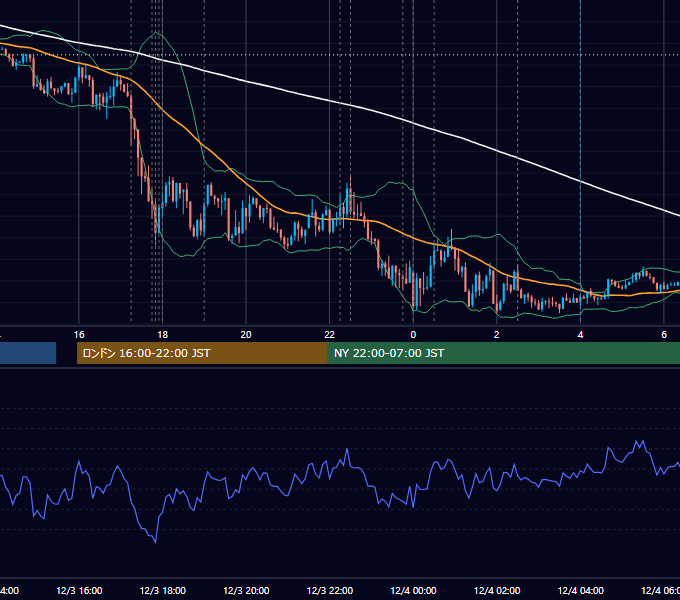Click the hour label 16 on the time axis
This screenshot has height=600, width=680.
coord(79,335)
